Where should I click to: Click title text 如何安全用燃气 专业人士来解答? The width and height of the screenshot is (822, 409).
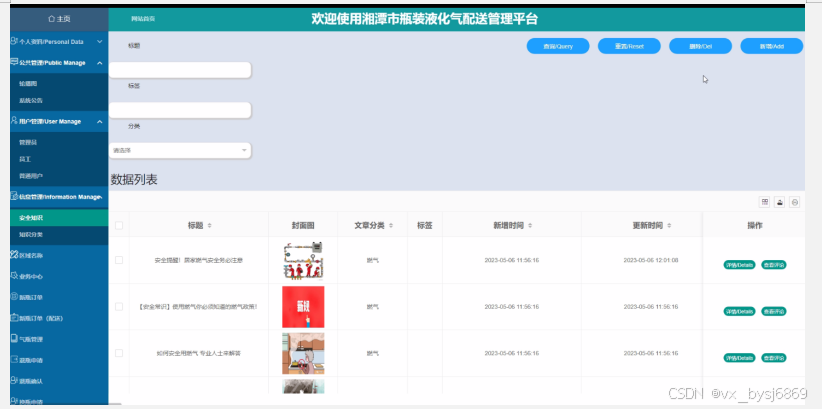click(198, 353)
